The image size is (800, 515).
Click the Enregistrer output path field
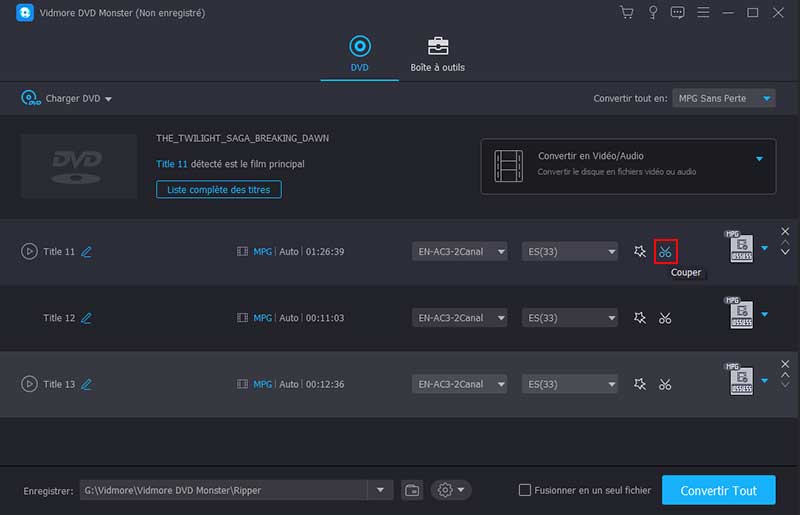pos(225,490)
